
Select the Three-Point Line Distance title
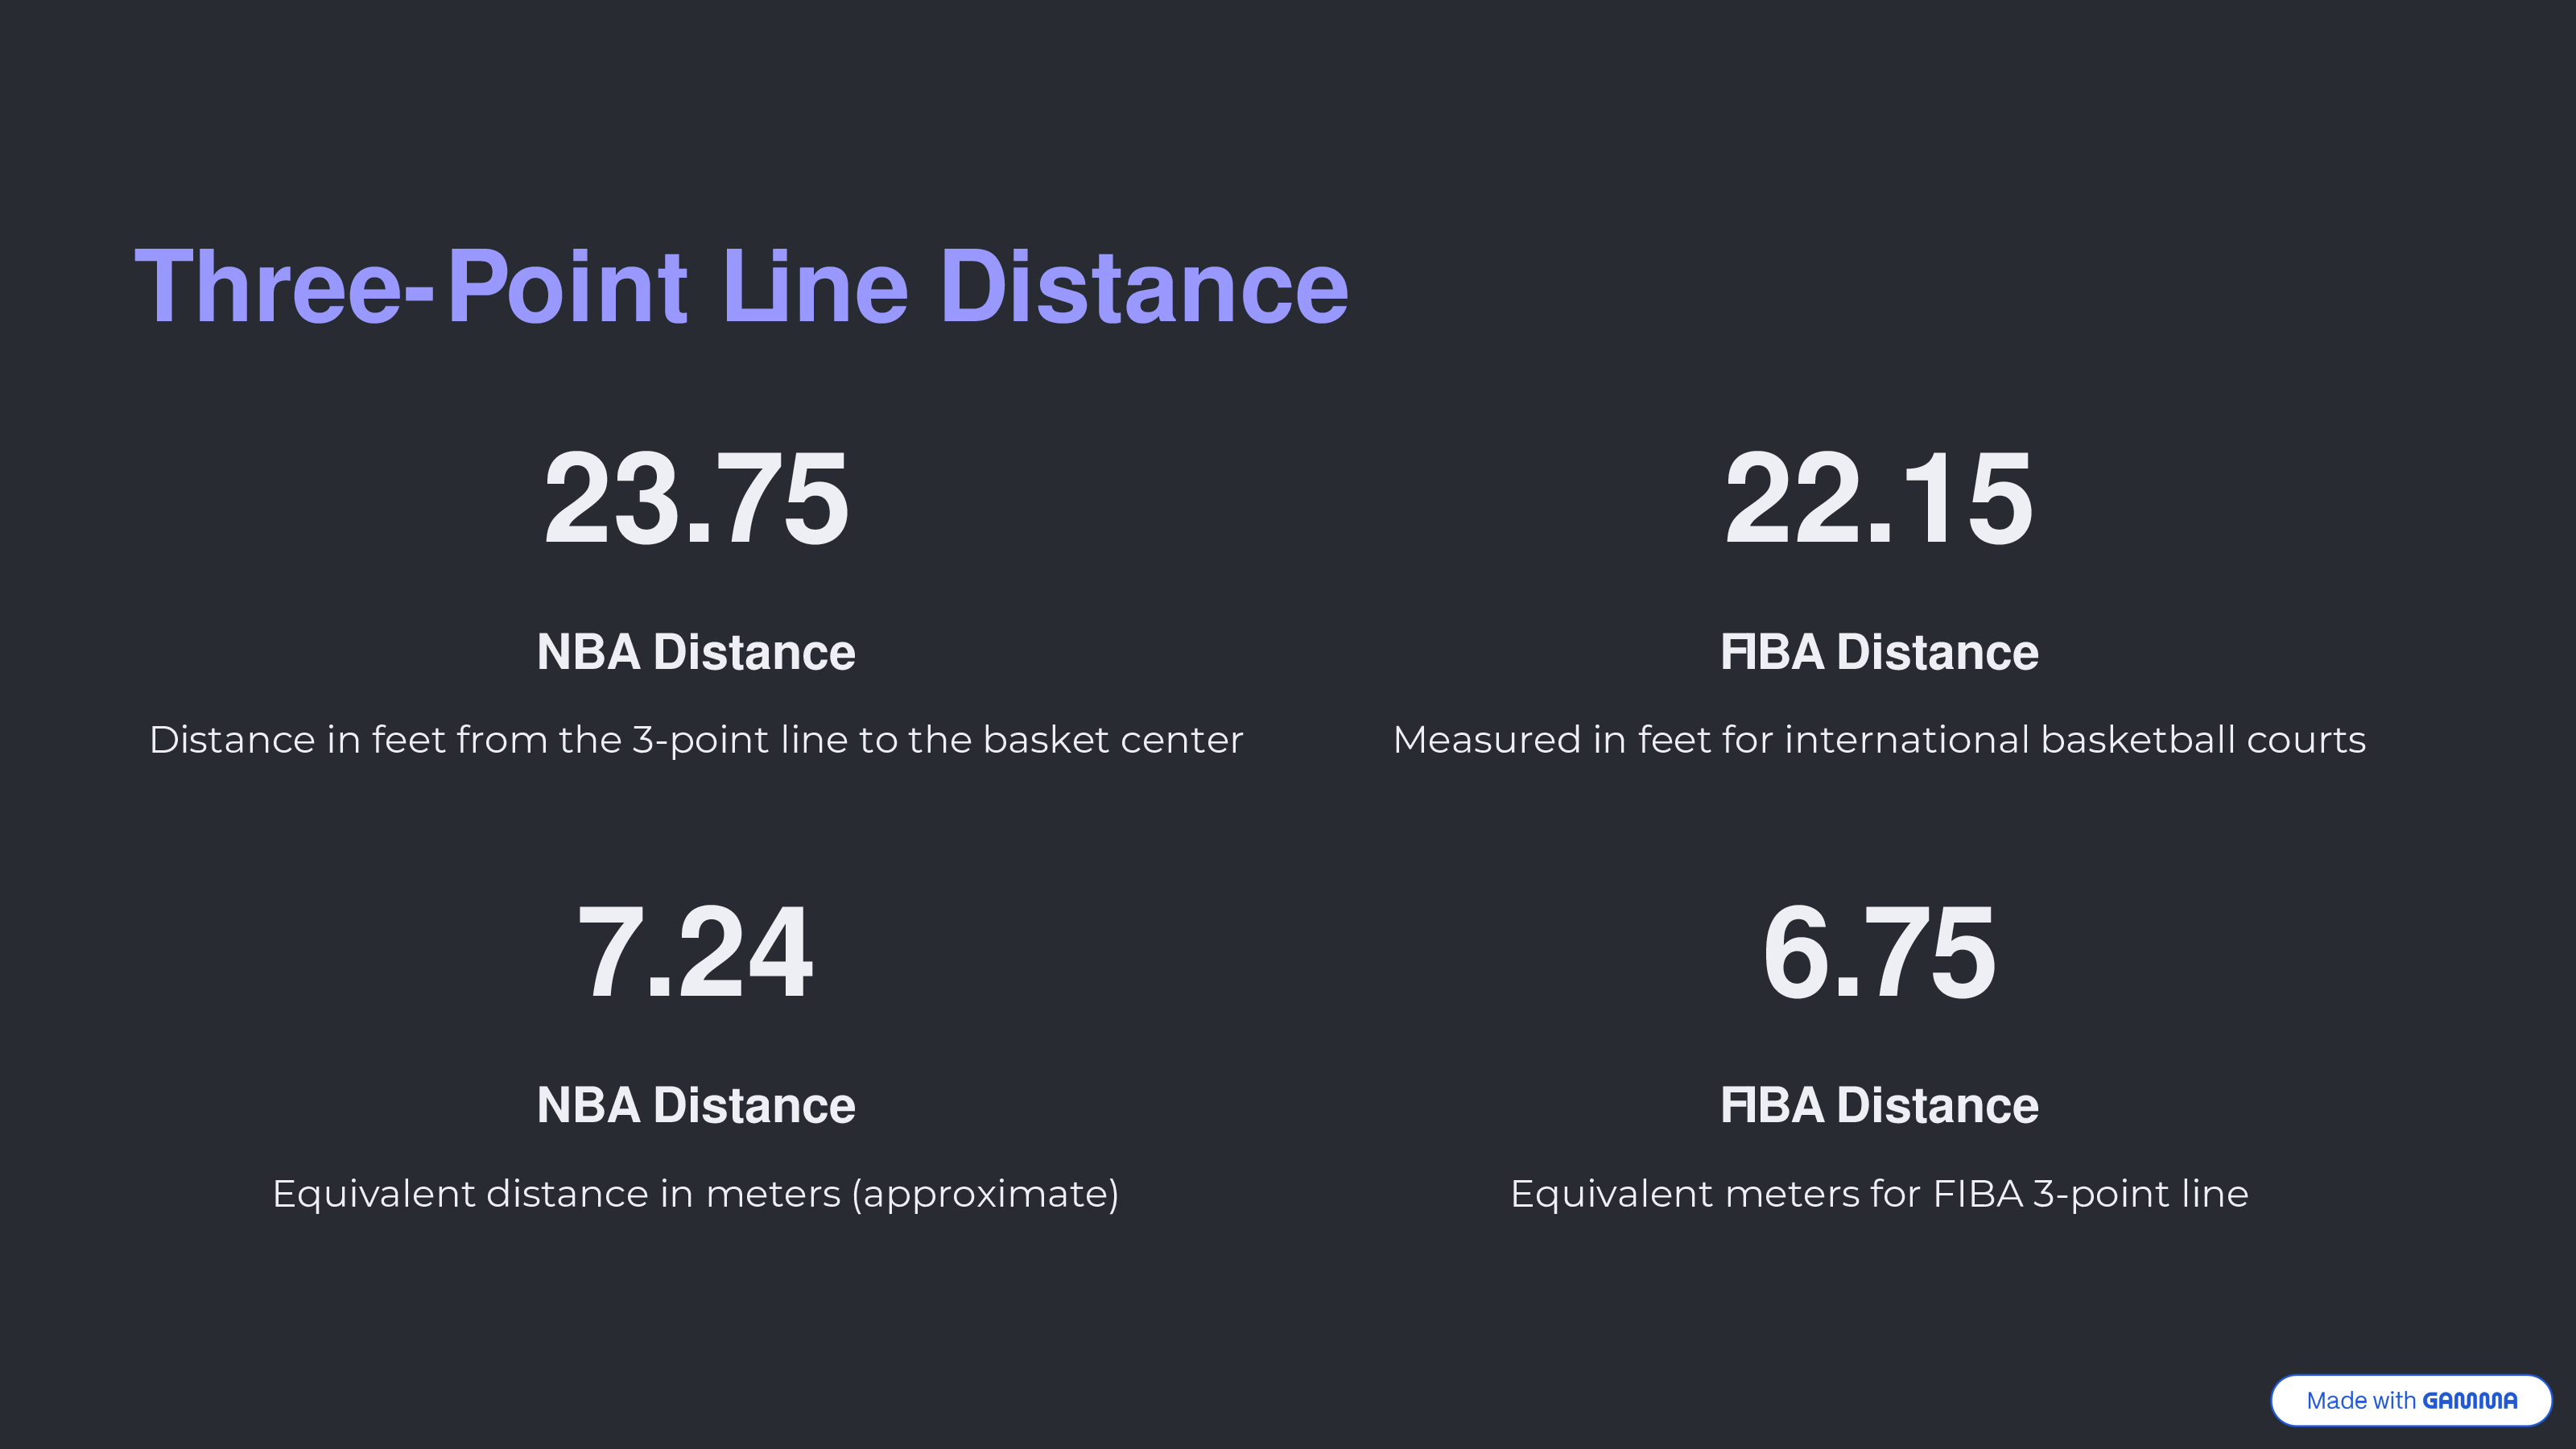pyautogui.click(x=742, y=287)
